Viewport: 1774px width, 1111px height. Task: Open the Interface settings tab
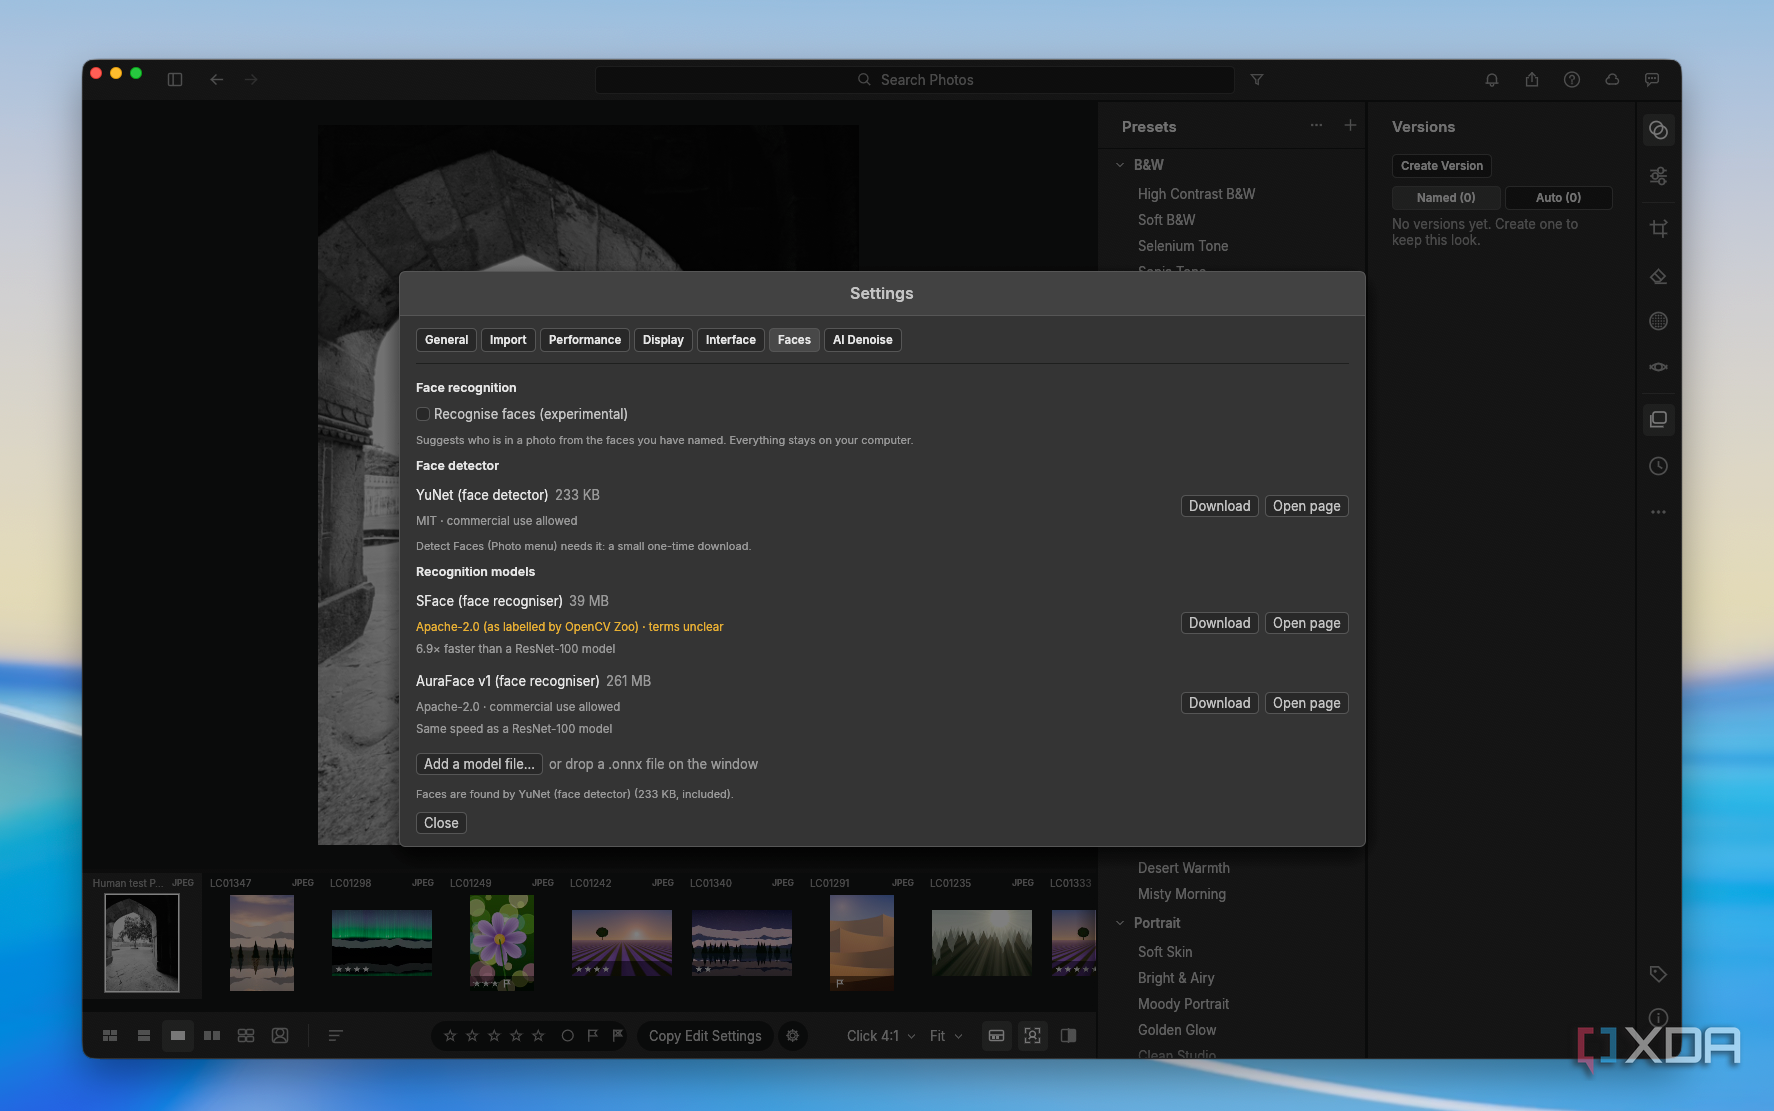click(731, 340)
